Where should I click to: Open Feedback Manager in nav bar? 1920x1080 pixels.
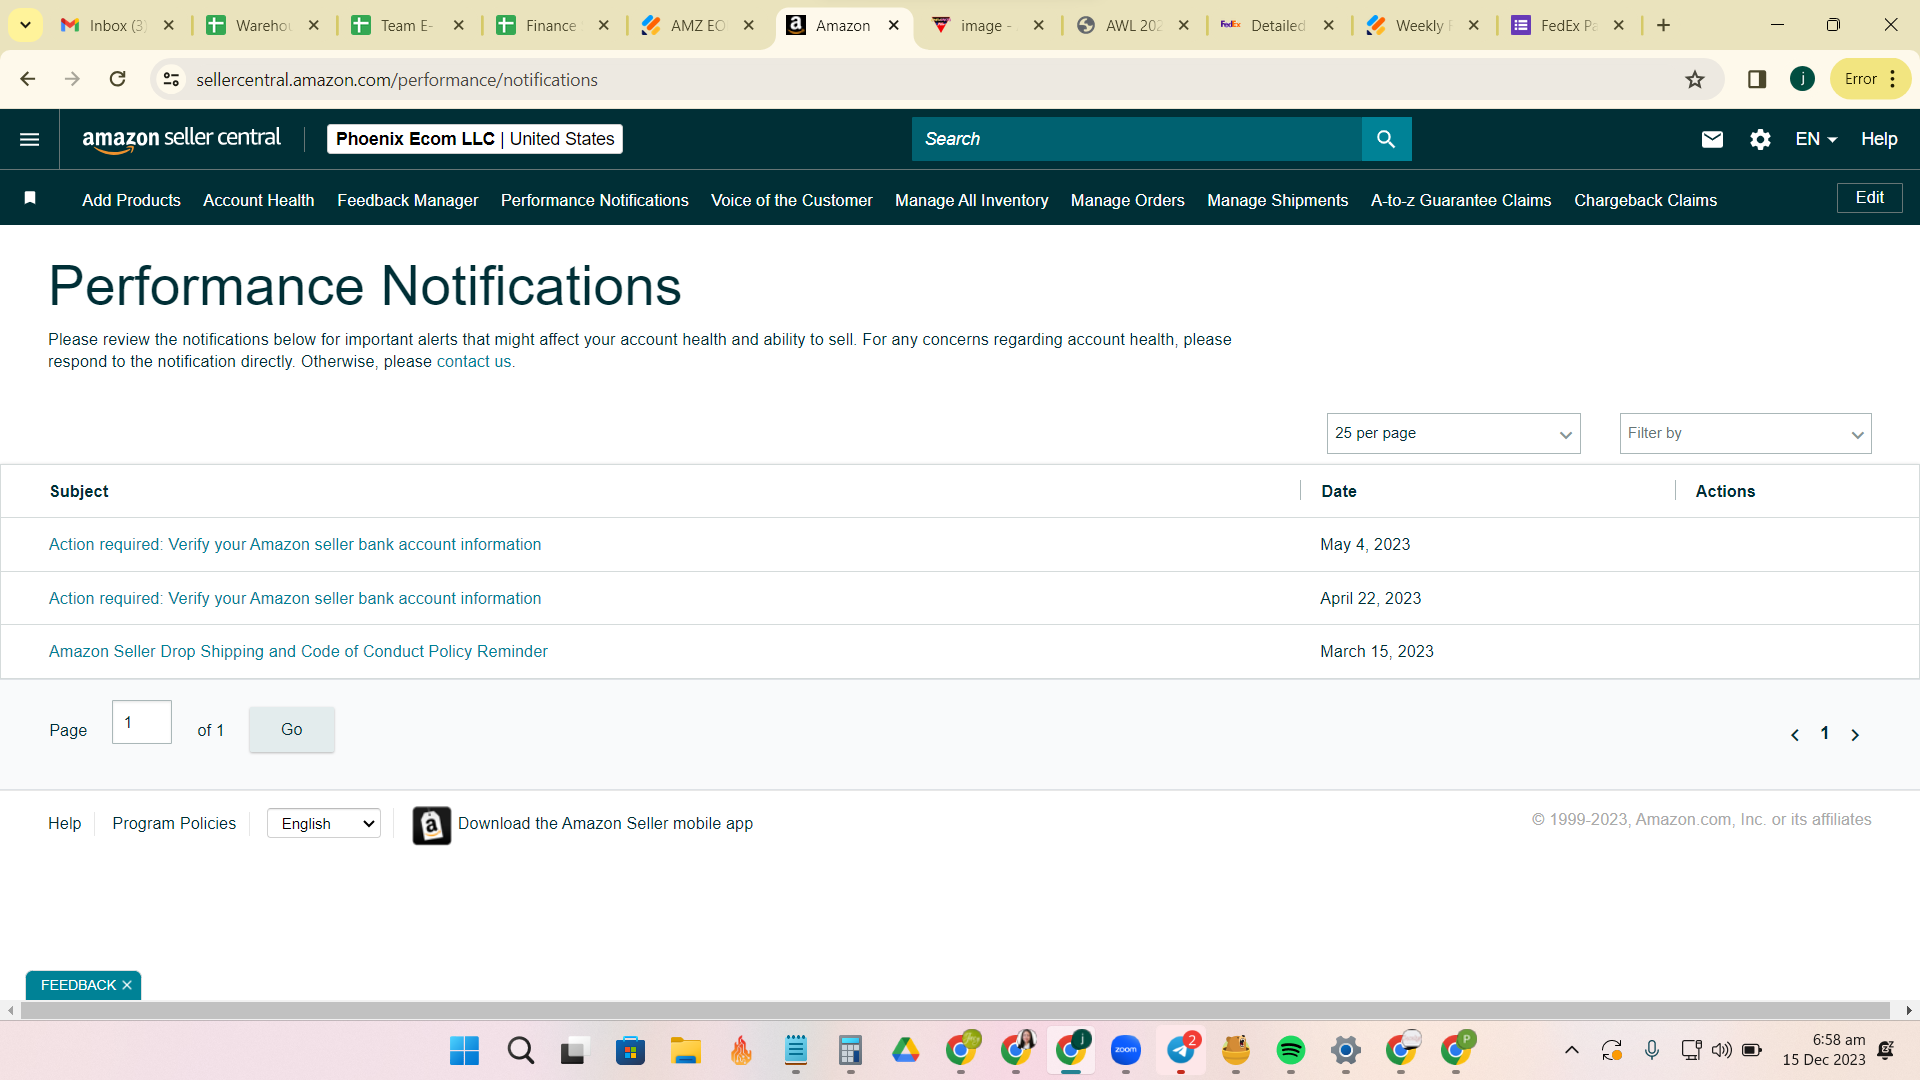pyautogui.click(x=408, y=200)
